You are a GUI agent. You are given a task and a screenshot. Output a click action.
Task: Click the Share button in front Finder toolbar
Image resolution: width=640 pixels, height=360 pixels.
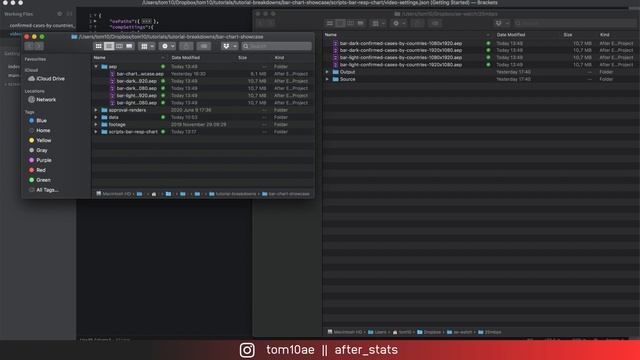point(186,46)
